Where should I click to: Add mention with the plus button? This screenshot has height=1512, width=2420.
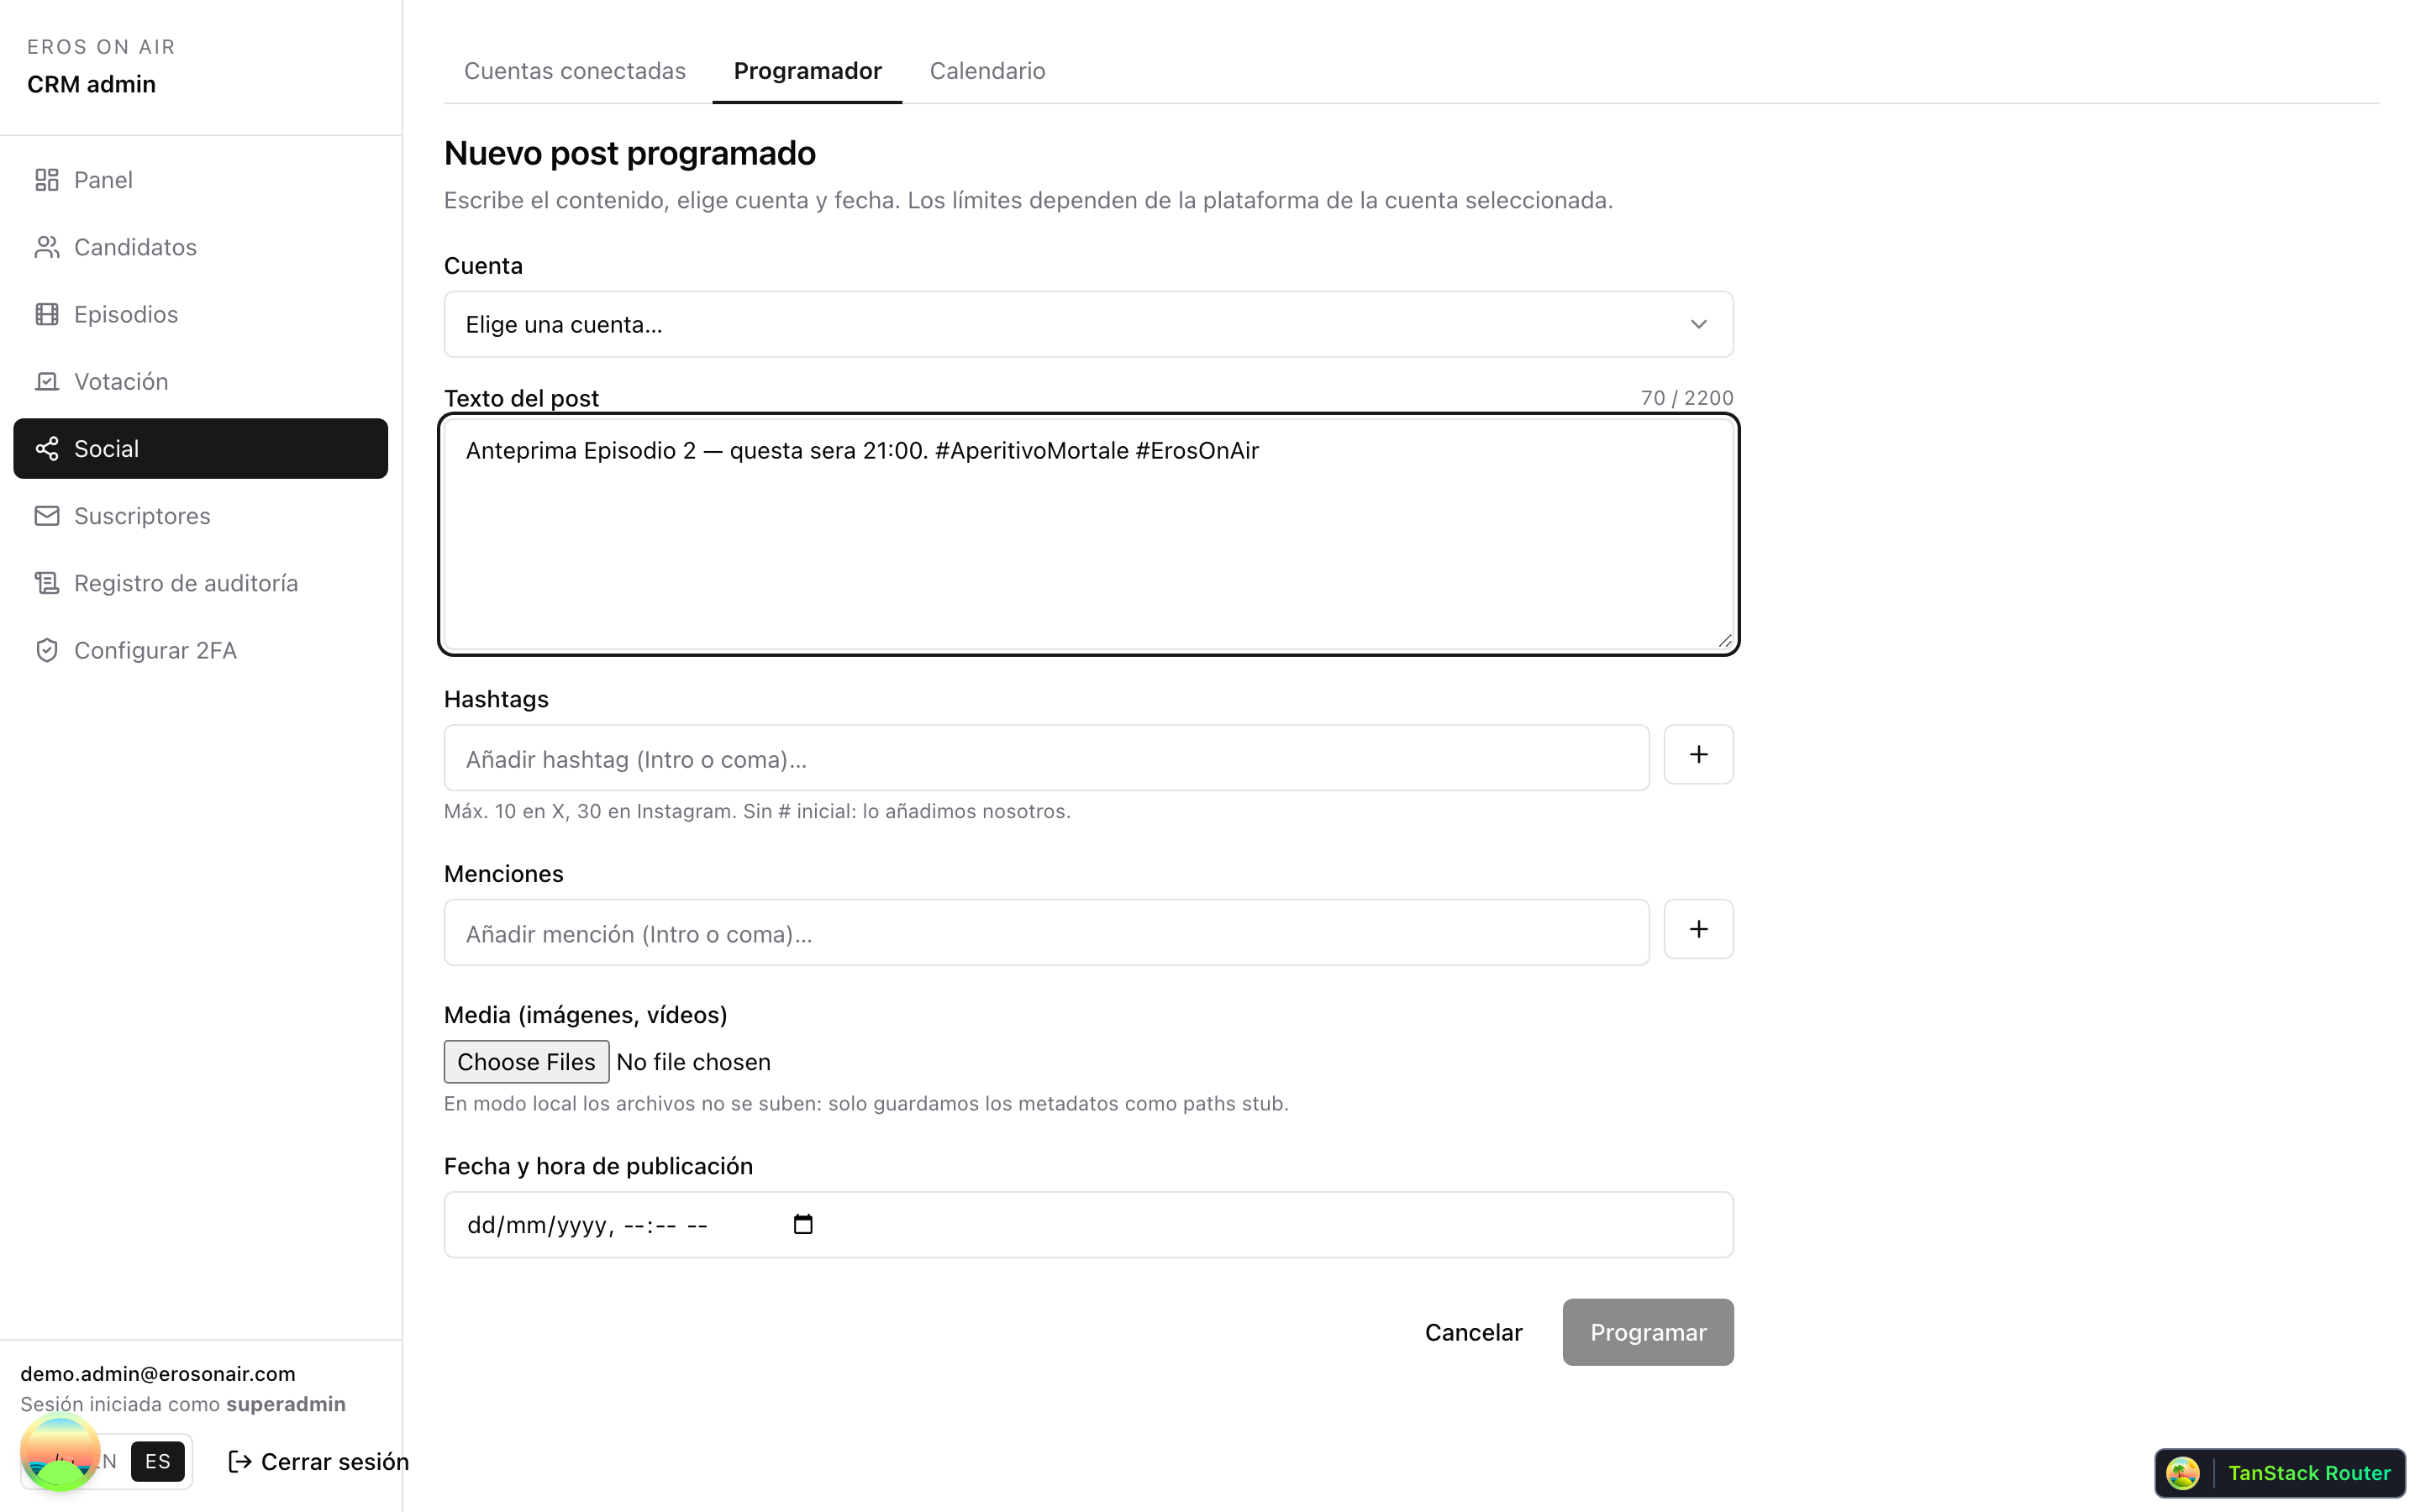pyautogui.click(x=1698, y=930)
